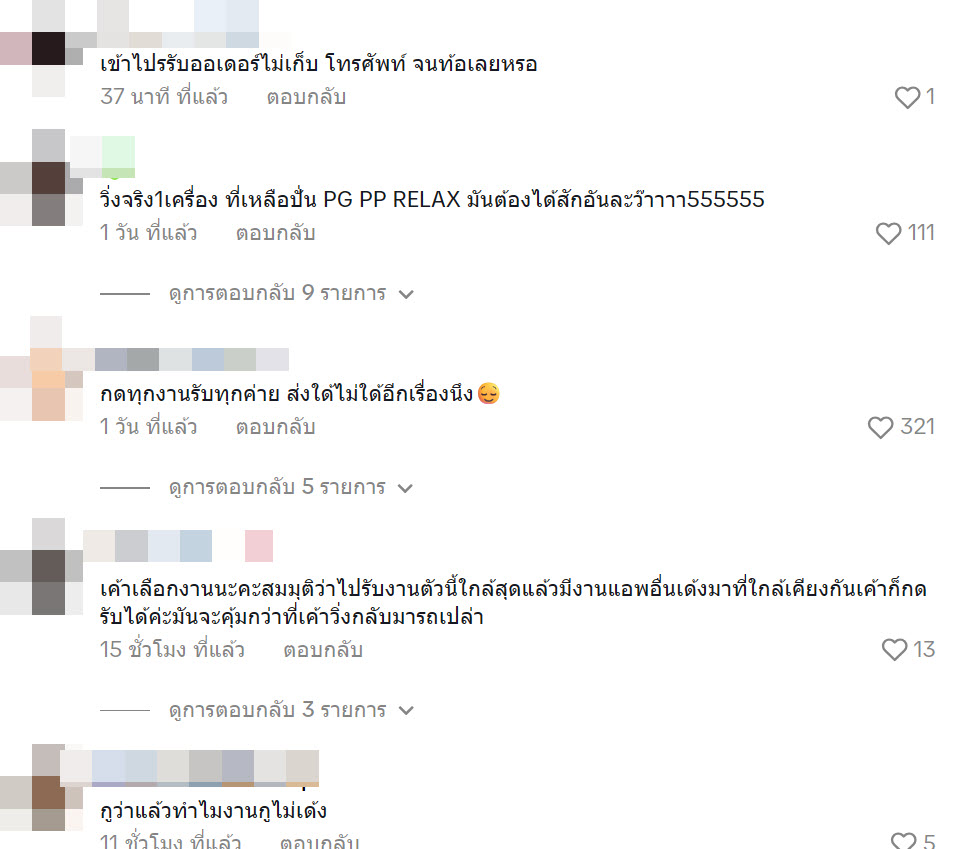
Task: Expand the 9 replies thread
Action: tap(291, 294)
